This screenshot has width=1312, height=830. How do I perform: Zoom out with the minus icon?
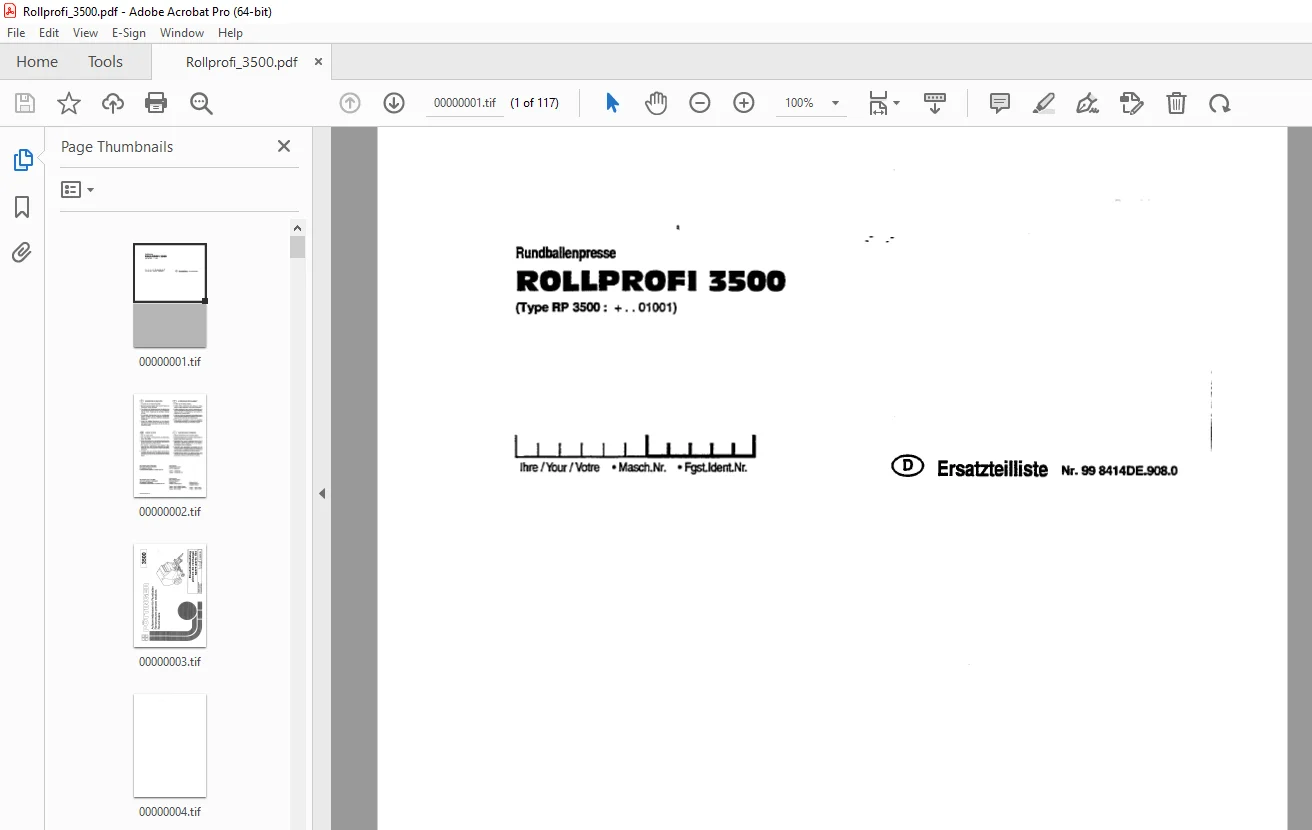(x=700, y=103)
